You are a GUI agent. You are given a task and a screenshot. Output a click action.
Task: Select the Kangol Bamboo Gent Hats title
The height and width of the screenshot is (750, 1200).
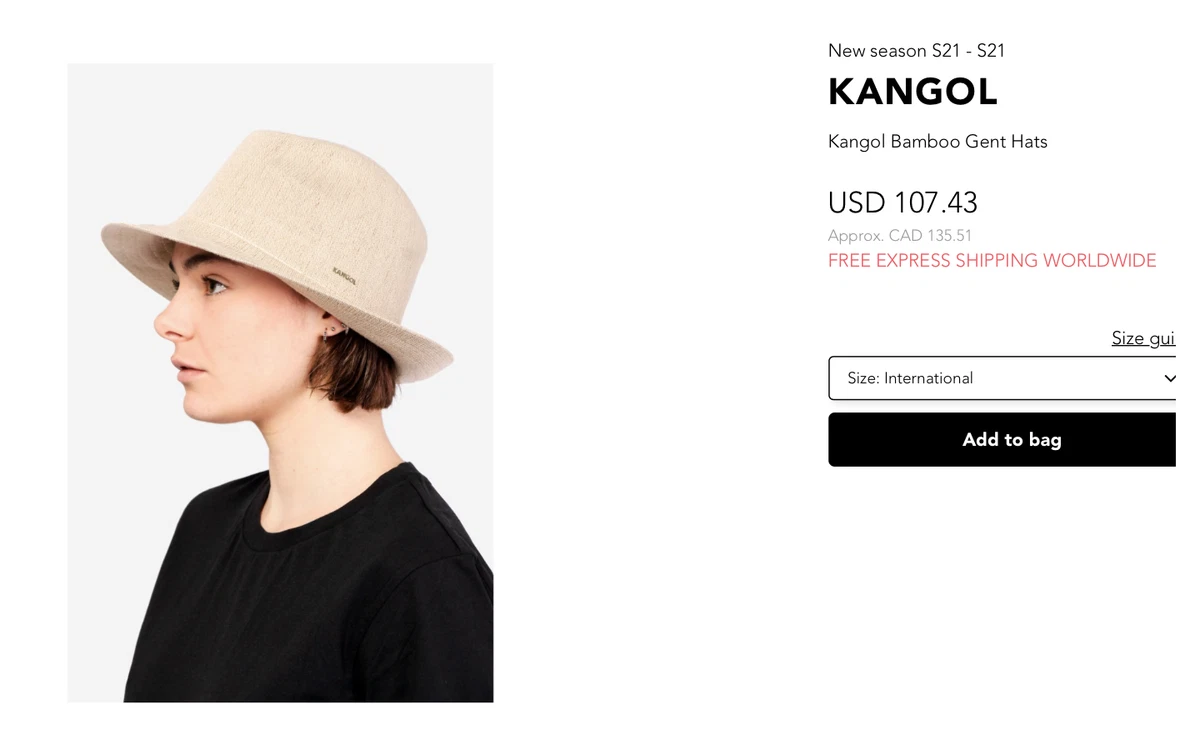pos(938,142)
